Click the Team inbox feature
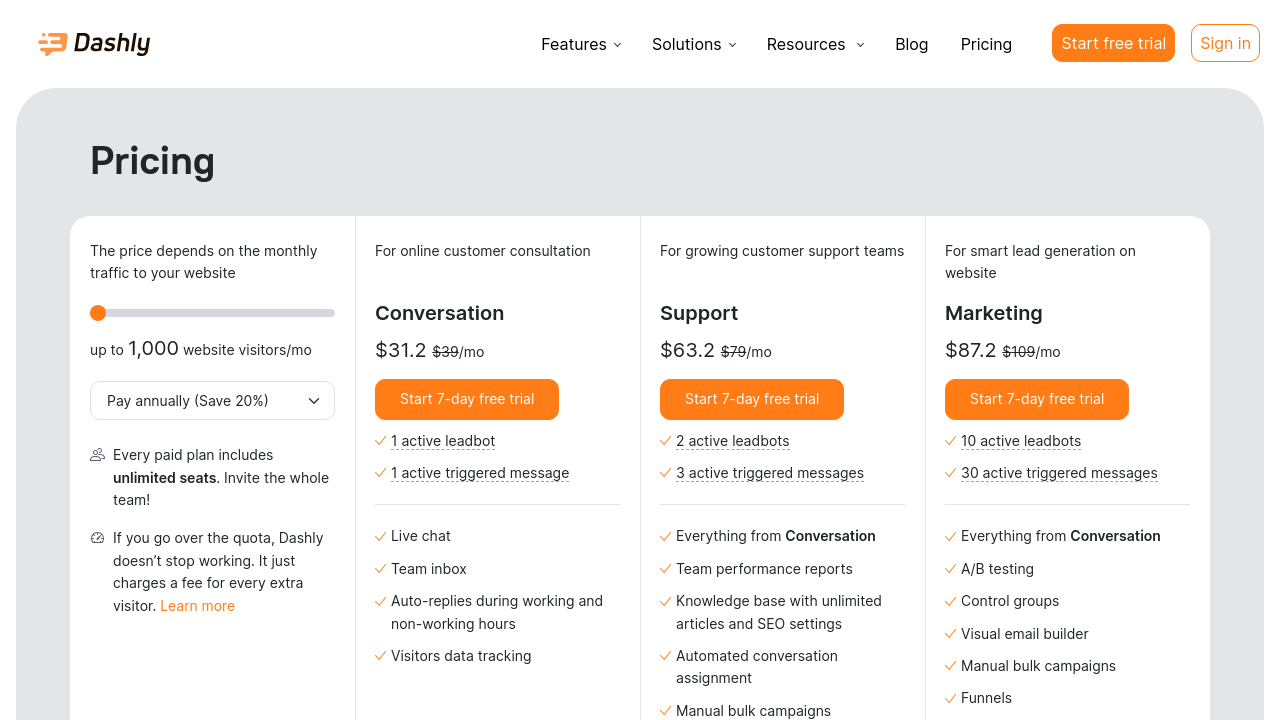Image resolution: width=1280 pixels, height=720 pixels. pos(429,569)
